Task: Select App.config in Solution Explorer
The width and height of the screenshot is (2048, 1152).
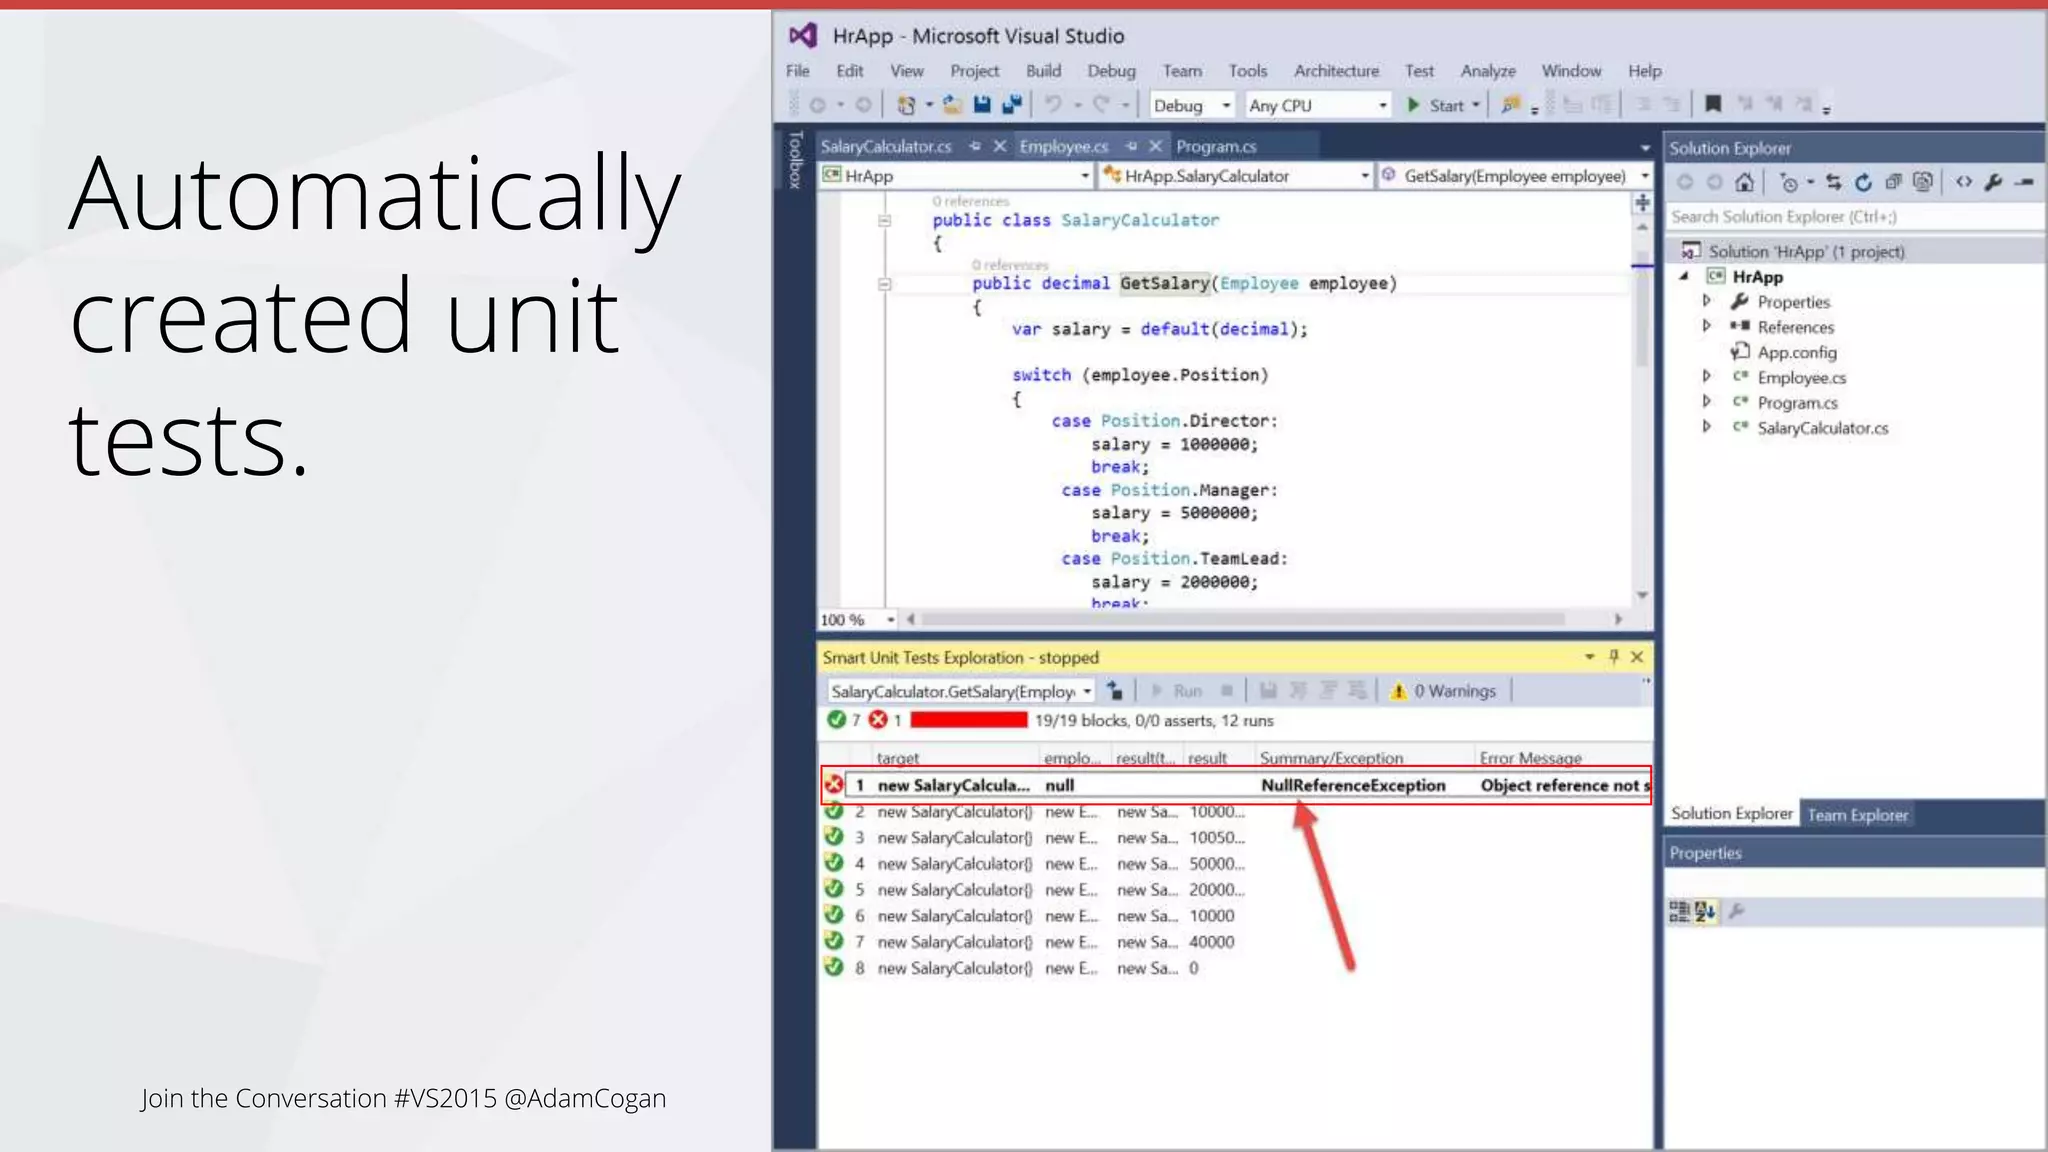Action: pyautogui.click(x=1797, y=352)
